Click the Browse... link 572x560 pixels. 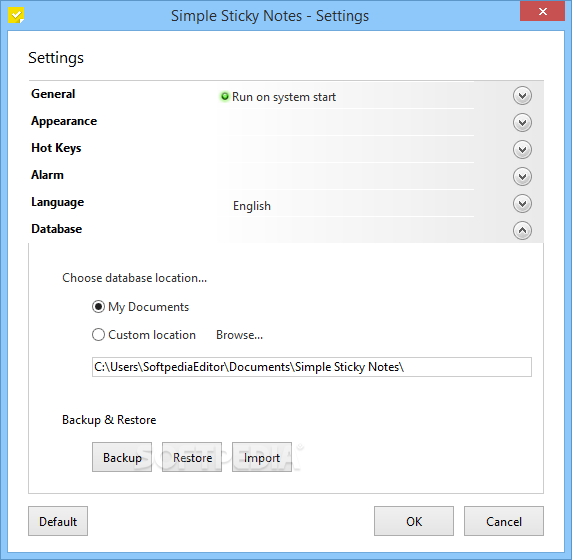click(239, 335)
